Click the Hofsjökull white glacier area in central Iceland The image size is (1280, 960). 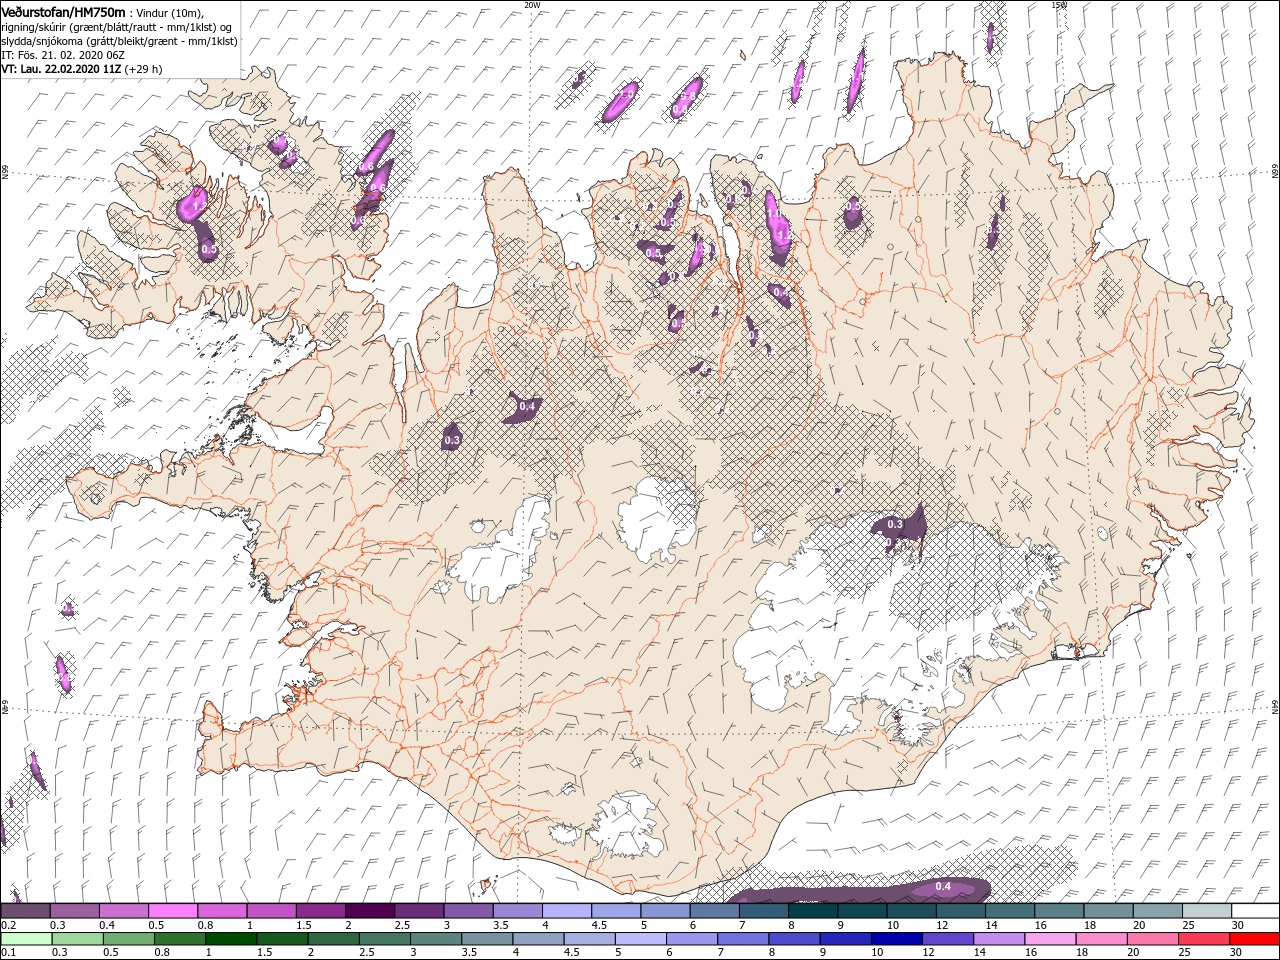point(657,518)
